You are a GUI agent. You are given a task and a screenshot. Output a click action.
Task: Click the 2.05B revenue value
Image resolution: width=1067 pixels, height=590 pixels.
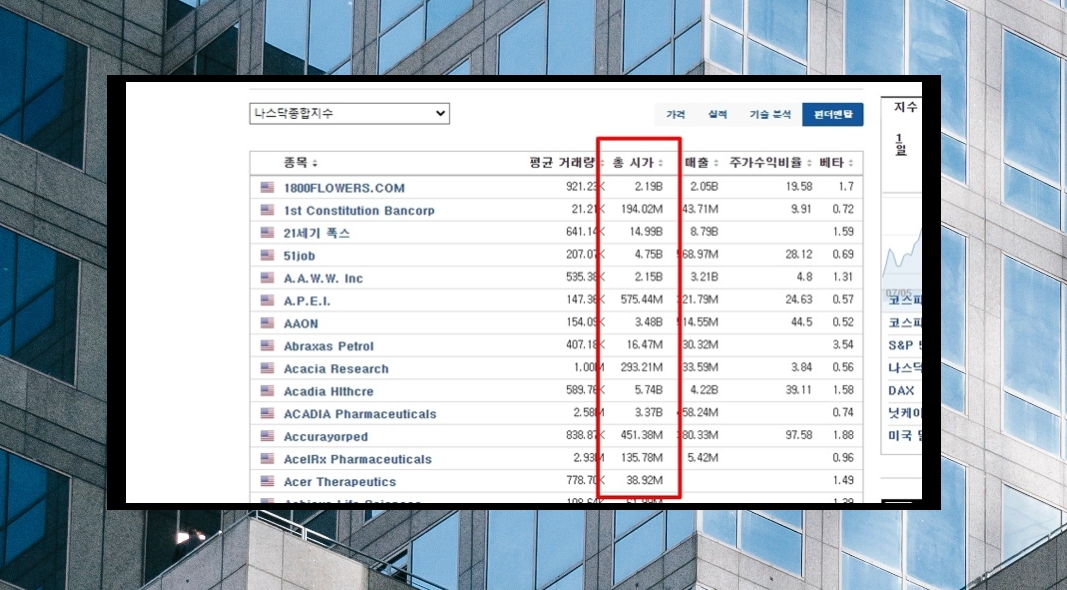pos(704,186)
